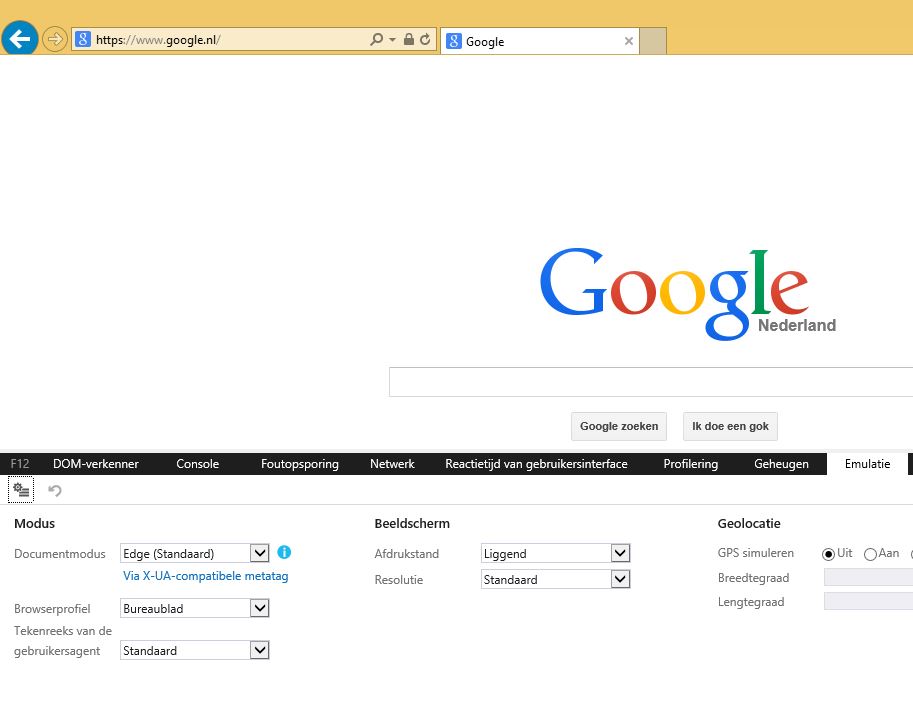Screen dimensions: 913x701
Task: Click the Modus section heading
Action: pos(34,523)
